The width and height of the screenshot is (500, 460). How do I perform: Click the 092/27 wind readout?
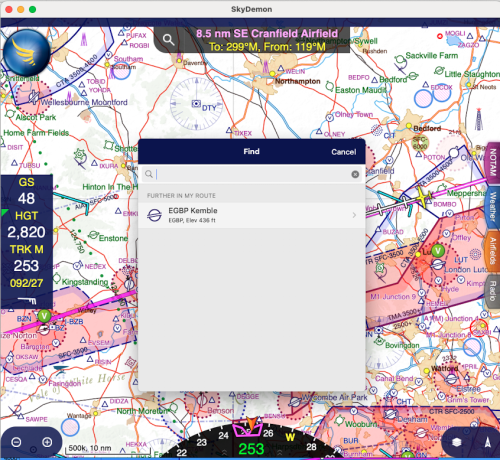click(26, 283)
